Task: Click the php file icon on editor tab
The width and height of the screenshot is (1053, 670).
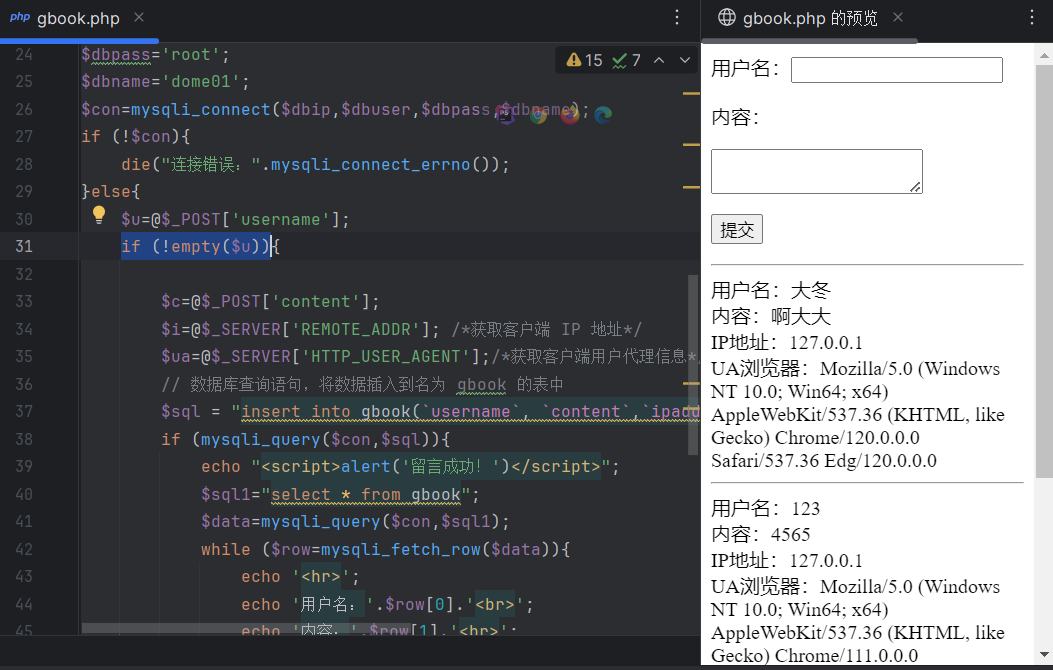Action: 20,17
